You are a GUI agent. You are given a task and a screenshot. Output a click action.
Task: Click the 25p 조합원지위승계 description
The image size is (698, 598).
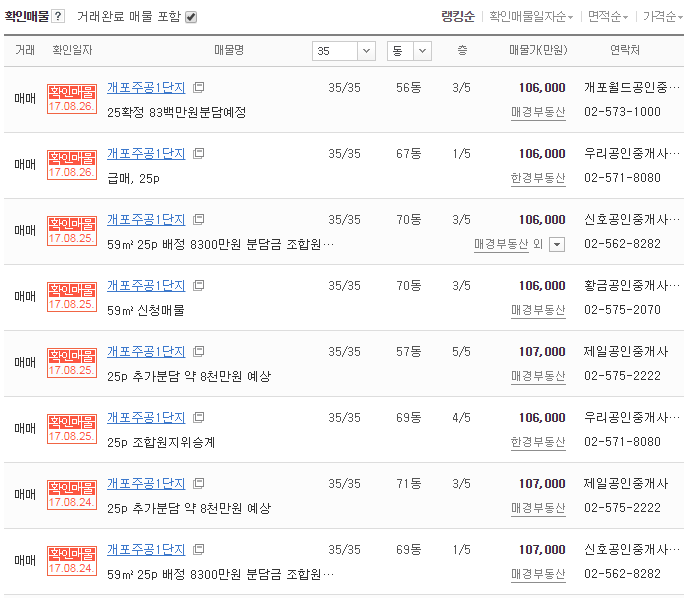(x=161, y=442)
